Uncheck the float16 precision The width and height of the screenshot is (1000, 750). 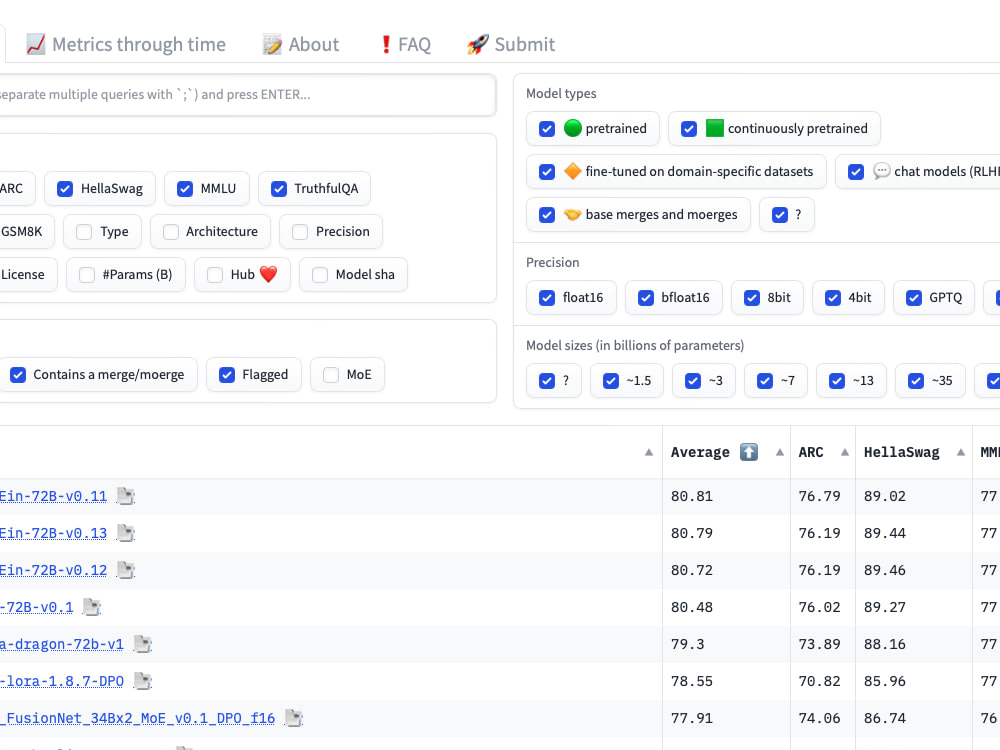click(x=547, y=298)
